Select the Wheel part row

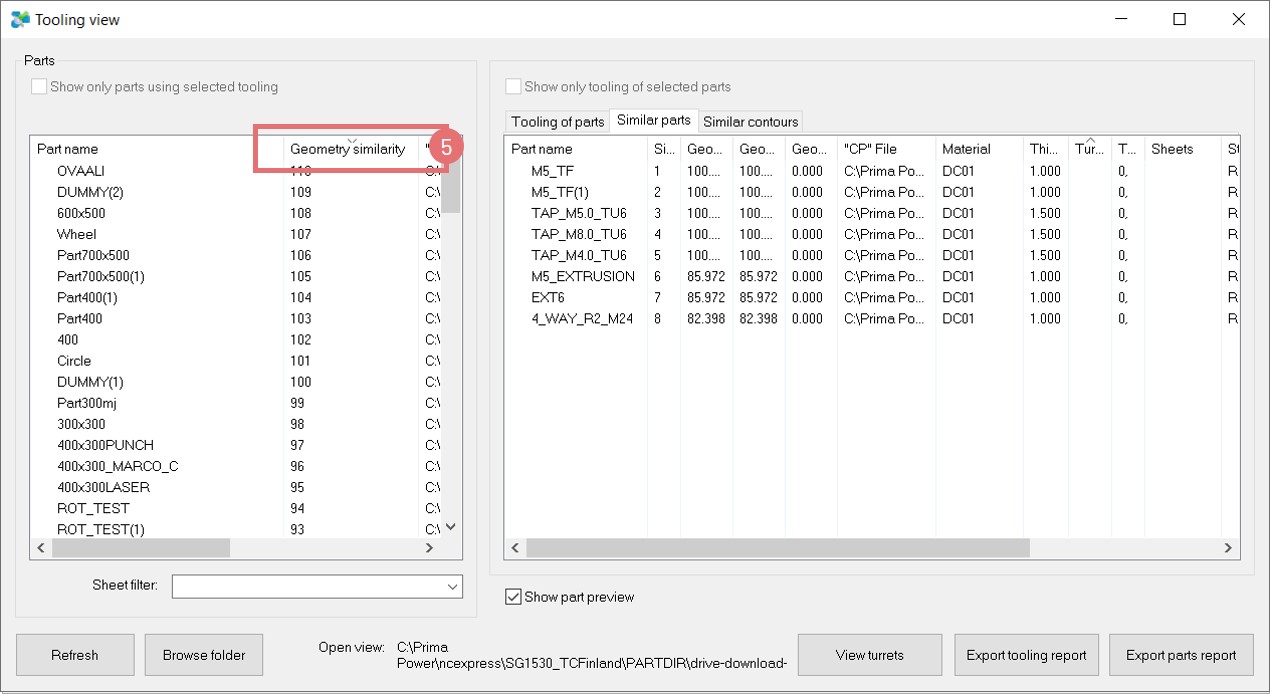pyautogui.click(x=77, y=234)
